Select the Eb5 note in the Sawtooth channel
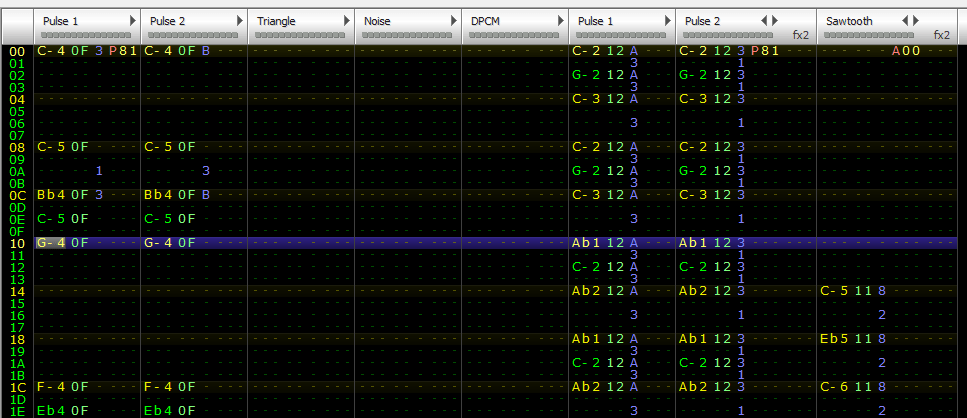The height and width of the screenshot is (418, 967). coord(836,339)
